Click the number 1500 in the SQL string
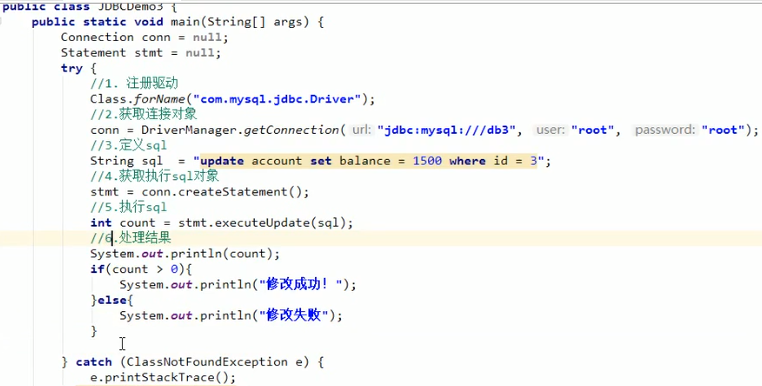762x386 pixels. 427,161
